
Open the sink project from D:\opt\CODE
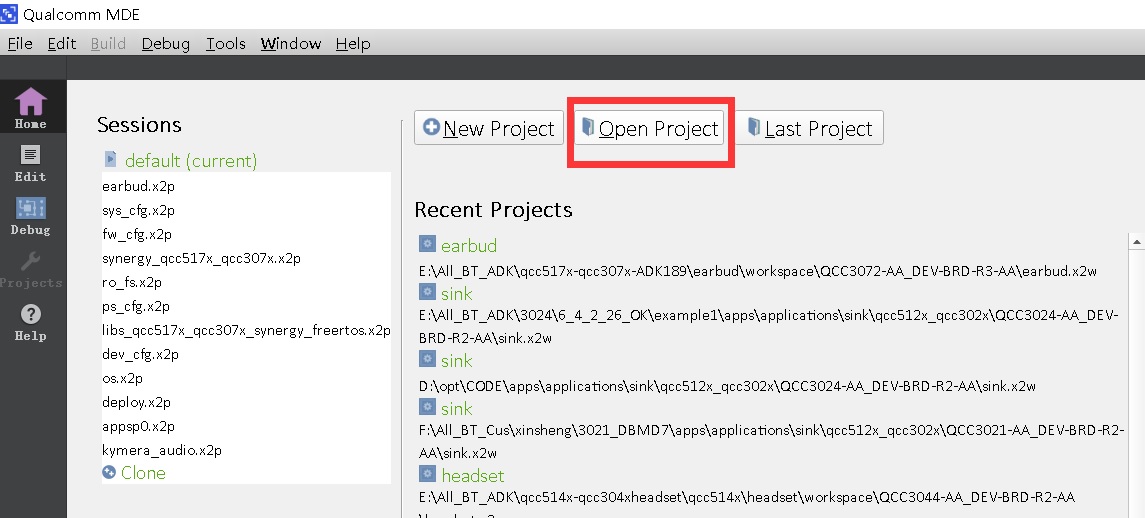pyautogui.click(x=456, y=360)
